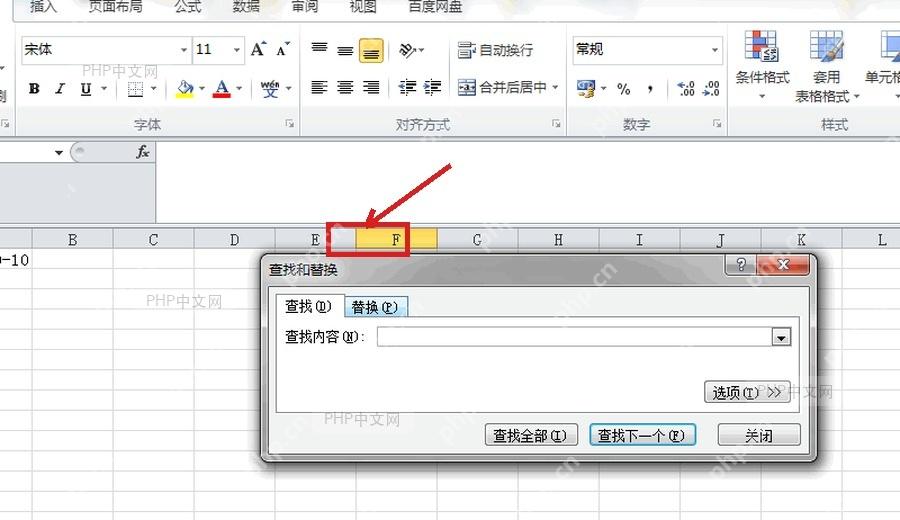Open the 百度网盘 ribbon tab
Screen dimensions: 900x520
435,6
